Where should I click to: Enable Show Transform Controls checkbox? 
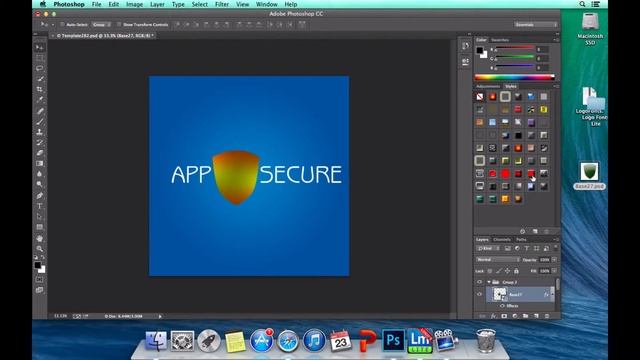(119, 24)
